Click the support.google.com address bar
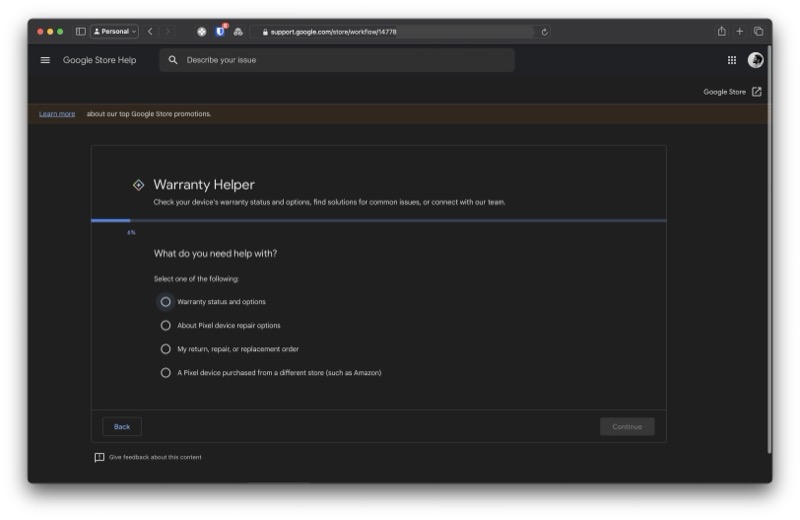 (398, 32)
